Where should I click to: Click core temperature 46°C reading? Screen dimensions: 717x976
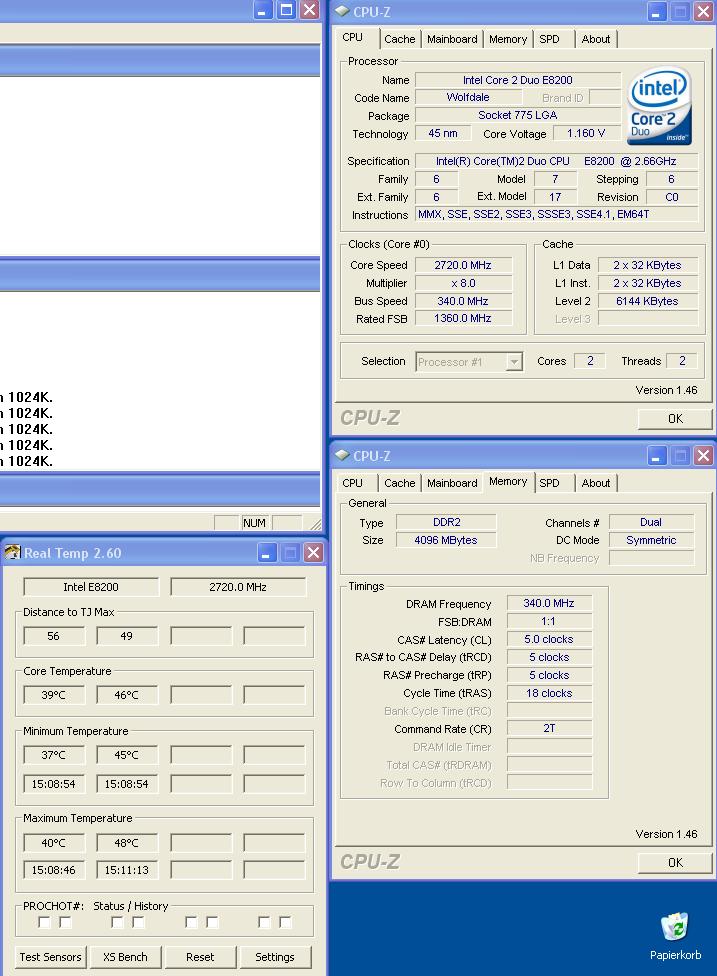pyautogui.click(x=127, y=695)
